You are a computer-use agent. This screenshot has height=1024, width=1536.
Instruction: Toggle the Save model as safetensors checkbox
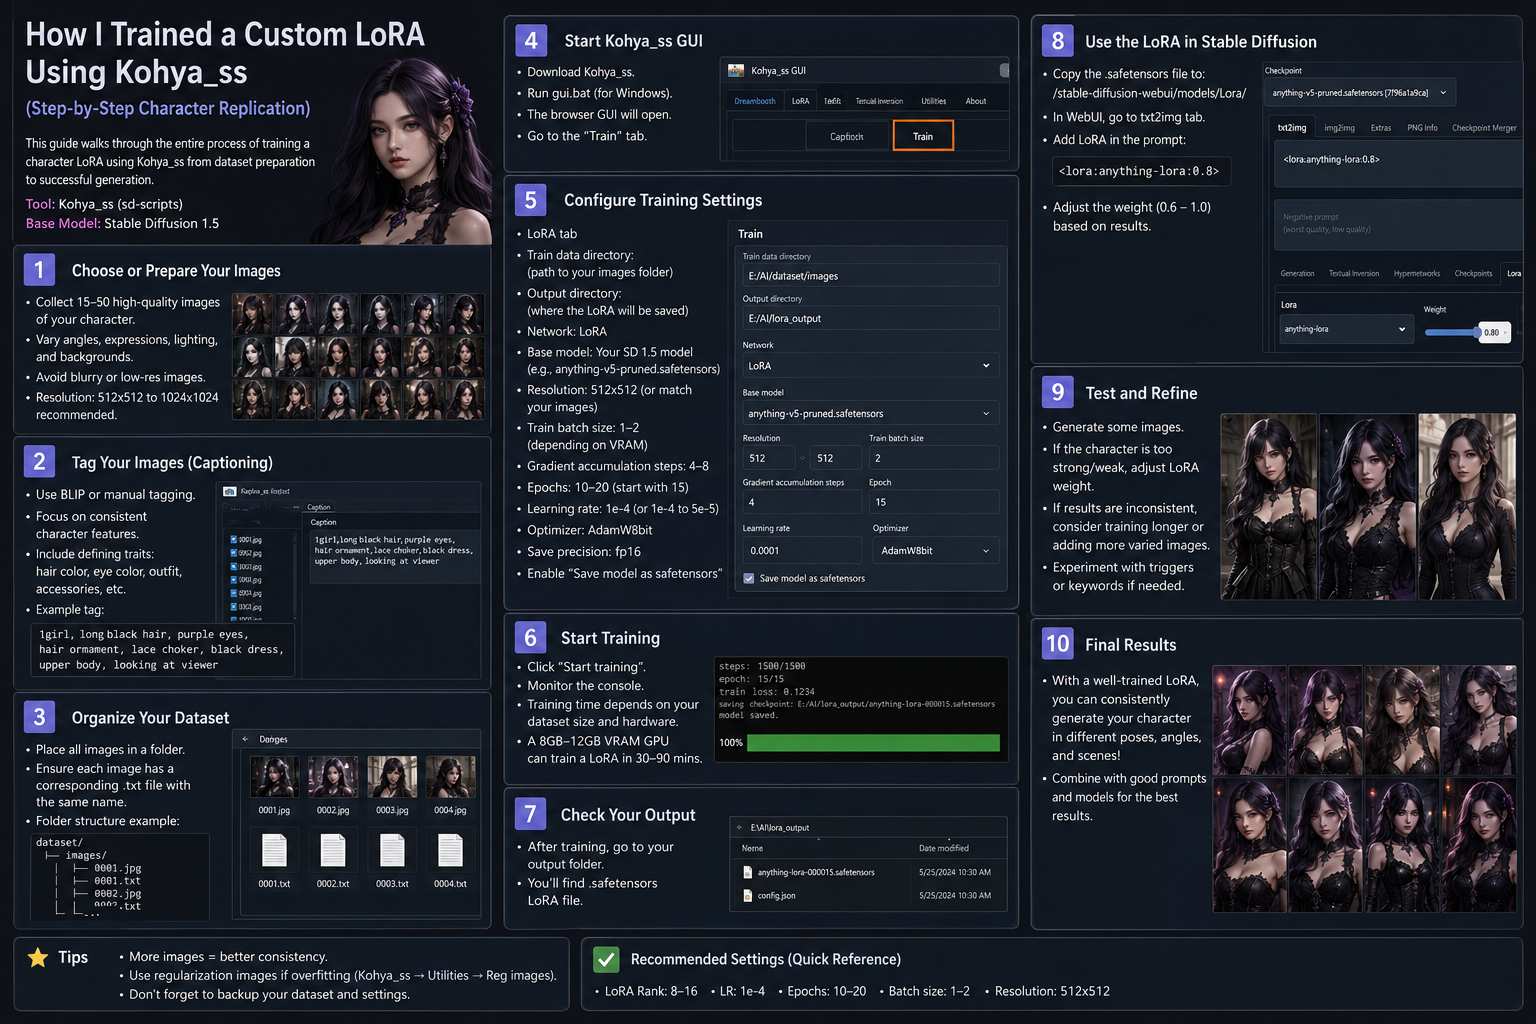(x=748, y=578)
